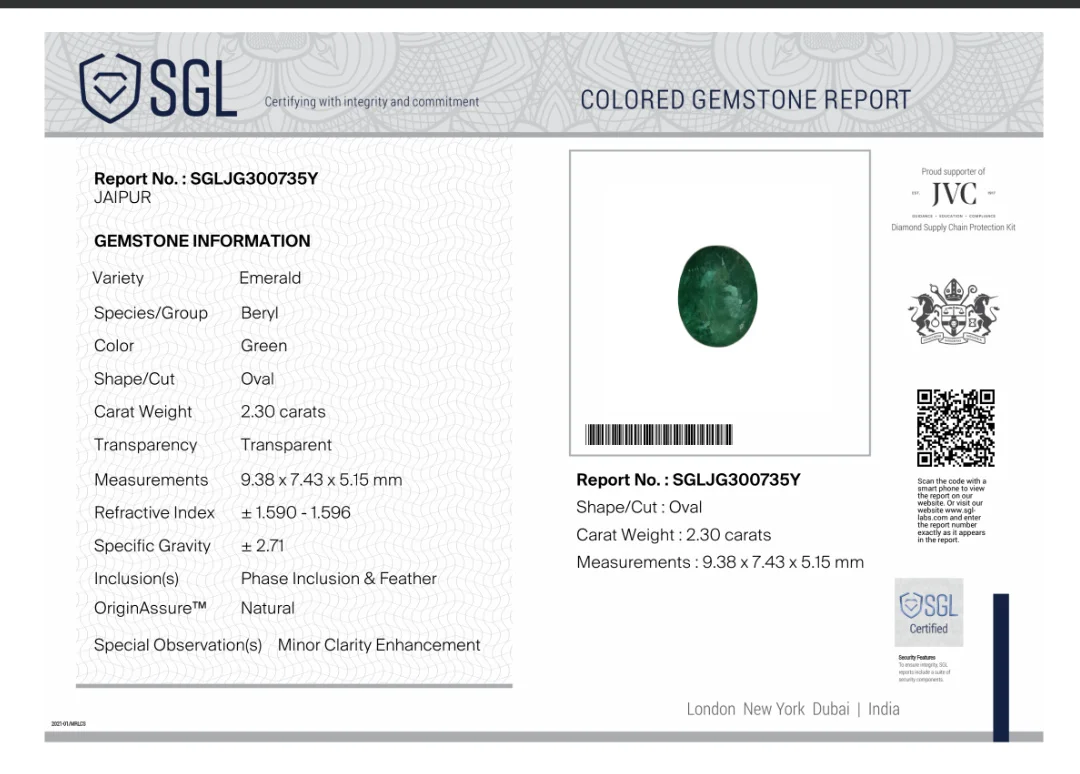1080x774 pixels.
Task: Click the 'Transparent' value
Action: click(x=286, y=446)
